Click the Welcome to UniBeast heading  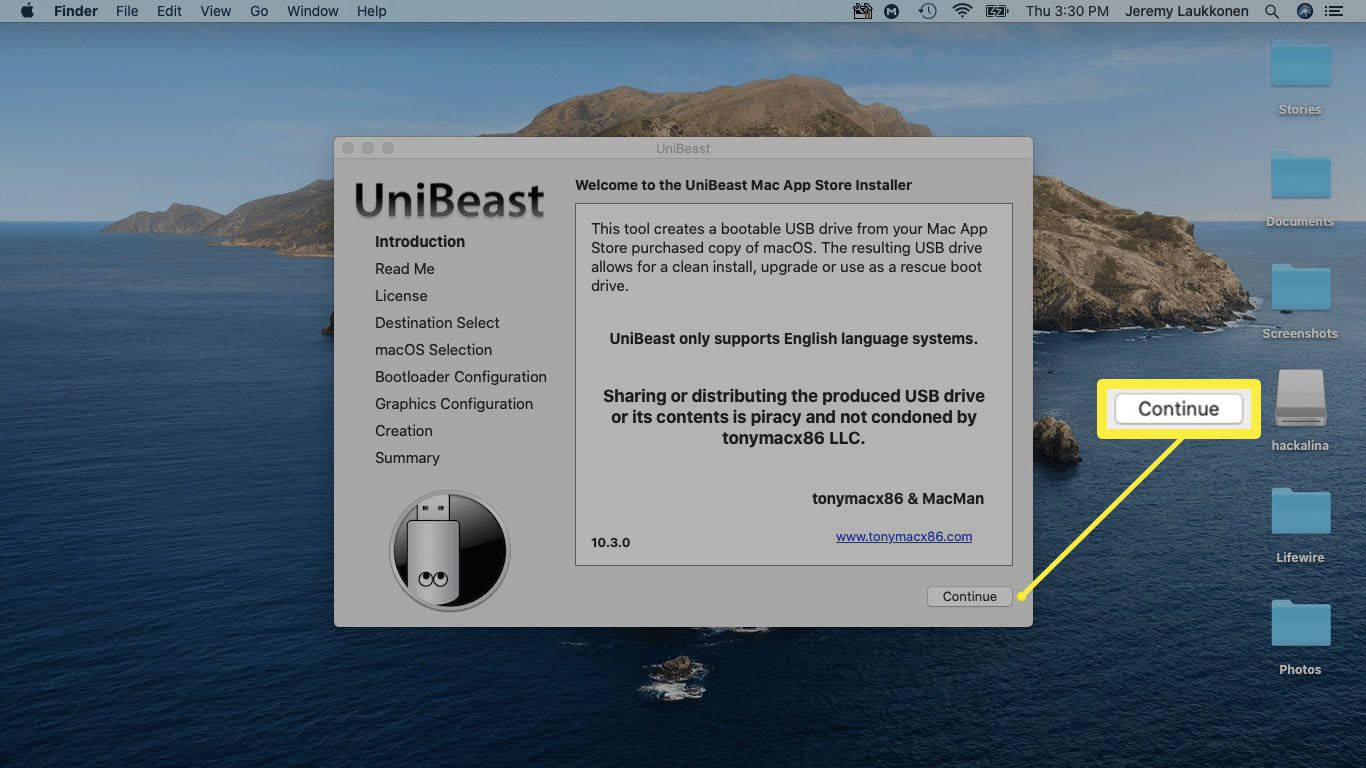[x=743, y=185]
